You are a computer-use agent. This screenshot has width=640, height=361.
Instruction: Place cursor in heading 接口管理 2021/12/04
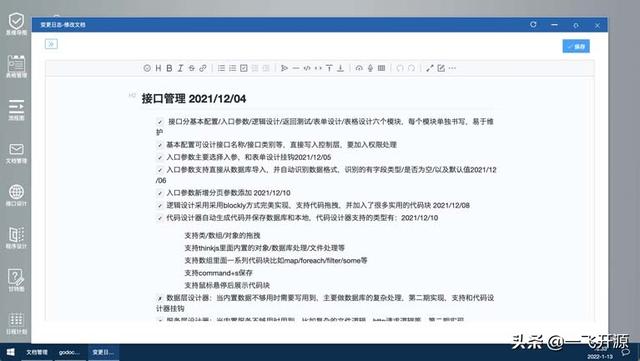pos(194,99)
